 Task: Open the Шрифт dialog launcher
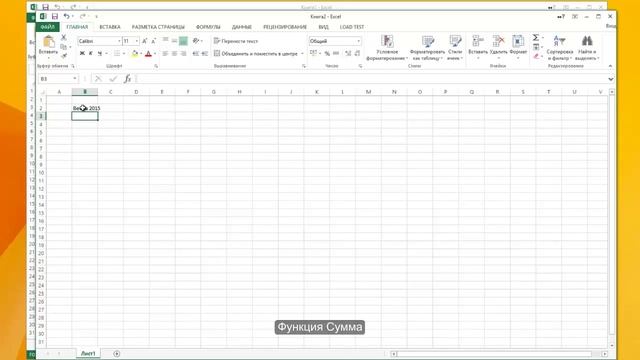coord(156,66)
